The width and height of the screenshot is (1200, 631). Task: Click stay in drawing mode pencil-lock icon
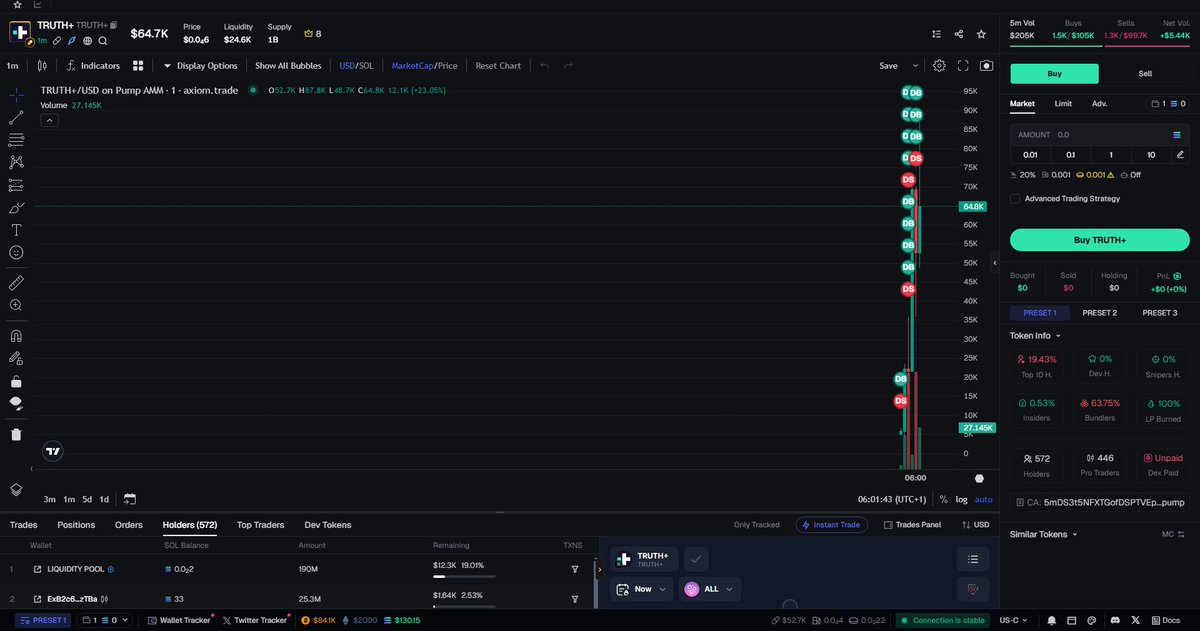(16, 358)
